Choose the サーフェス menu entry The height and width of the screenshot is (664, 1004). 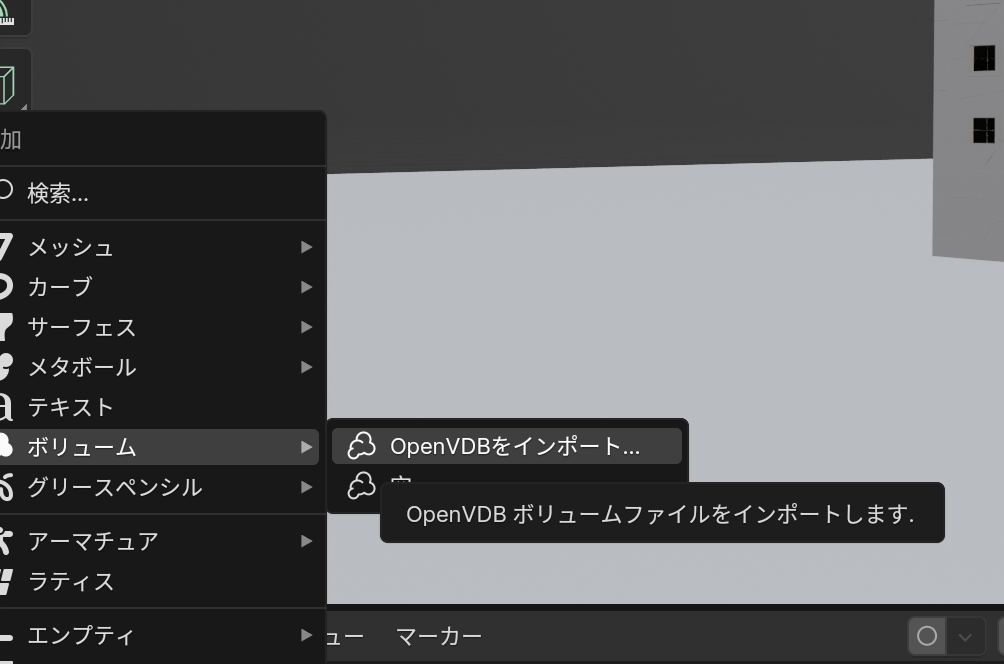point(82,327)
